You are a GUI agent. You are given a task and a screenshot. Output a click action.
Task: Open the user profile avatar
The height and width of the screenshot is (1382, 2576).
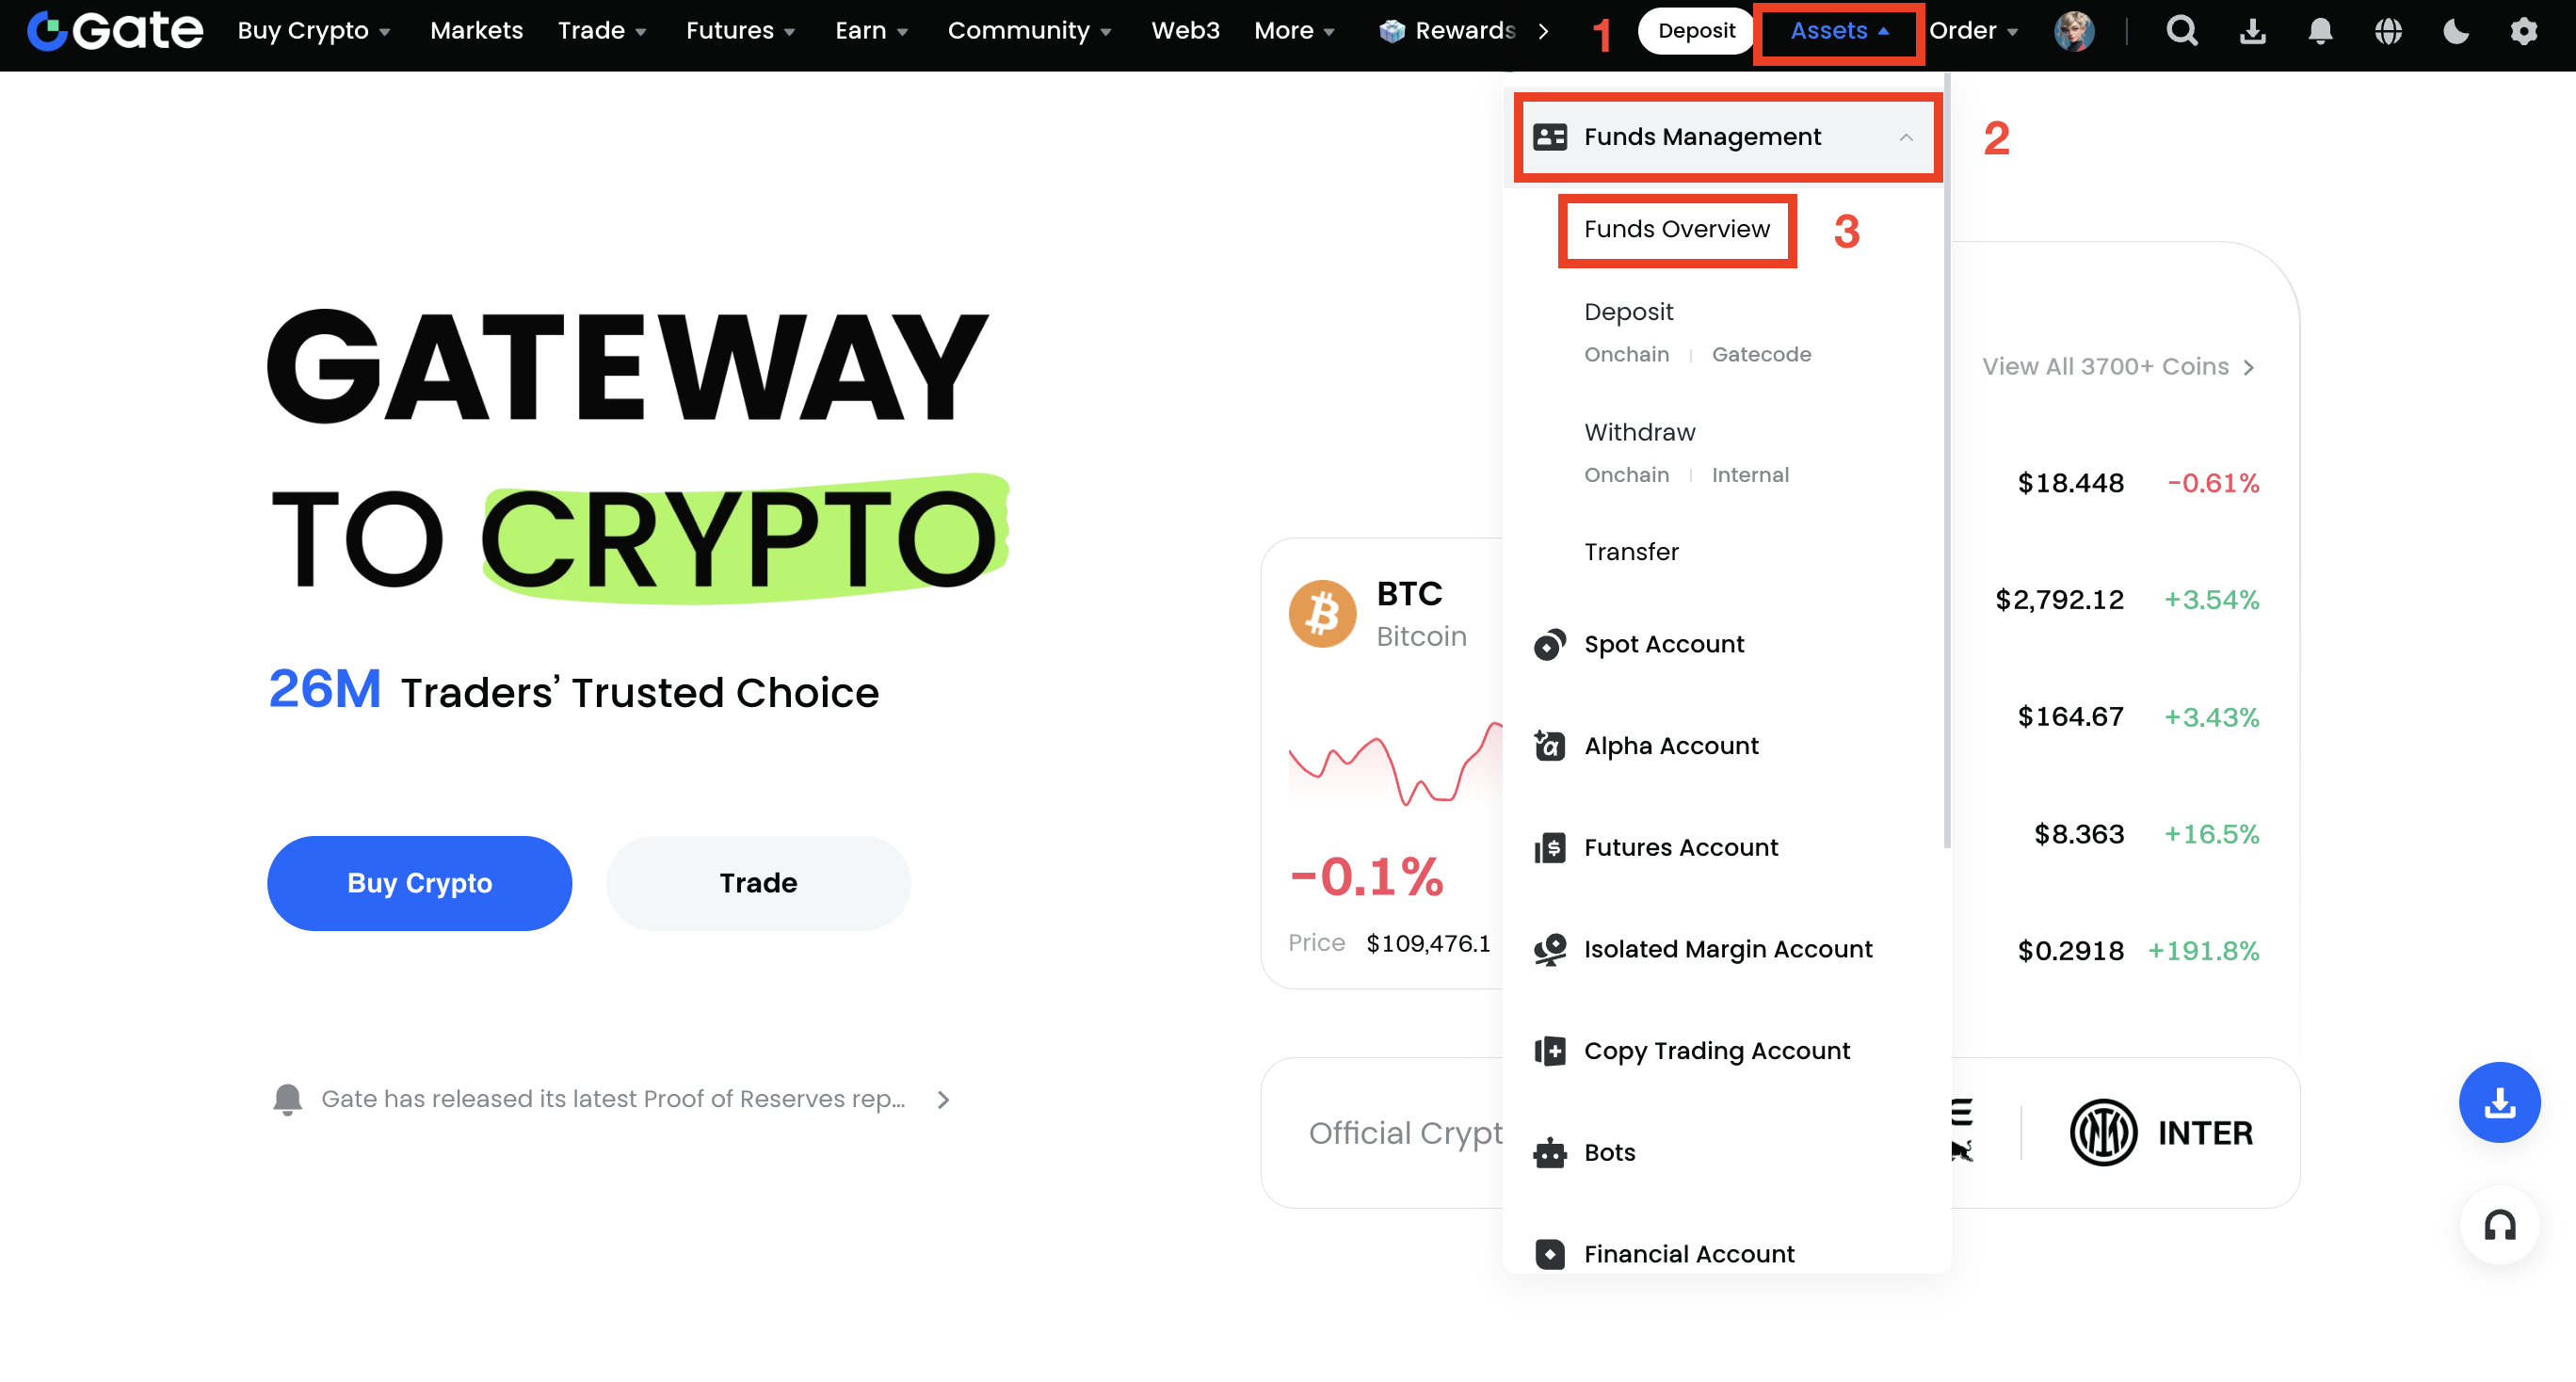(x=2074, y=31)
